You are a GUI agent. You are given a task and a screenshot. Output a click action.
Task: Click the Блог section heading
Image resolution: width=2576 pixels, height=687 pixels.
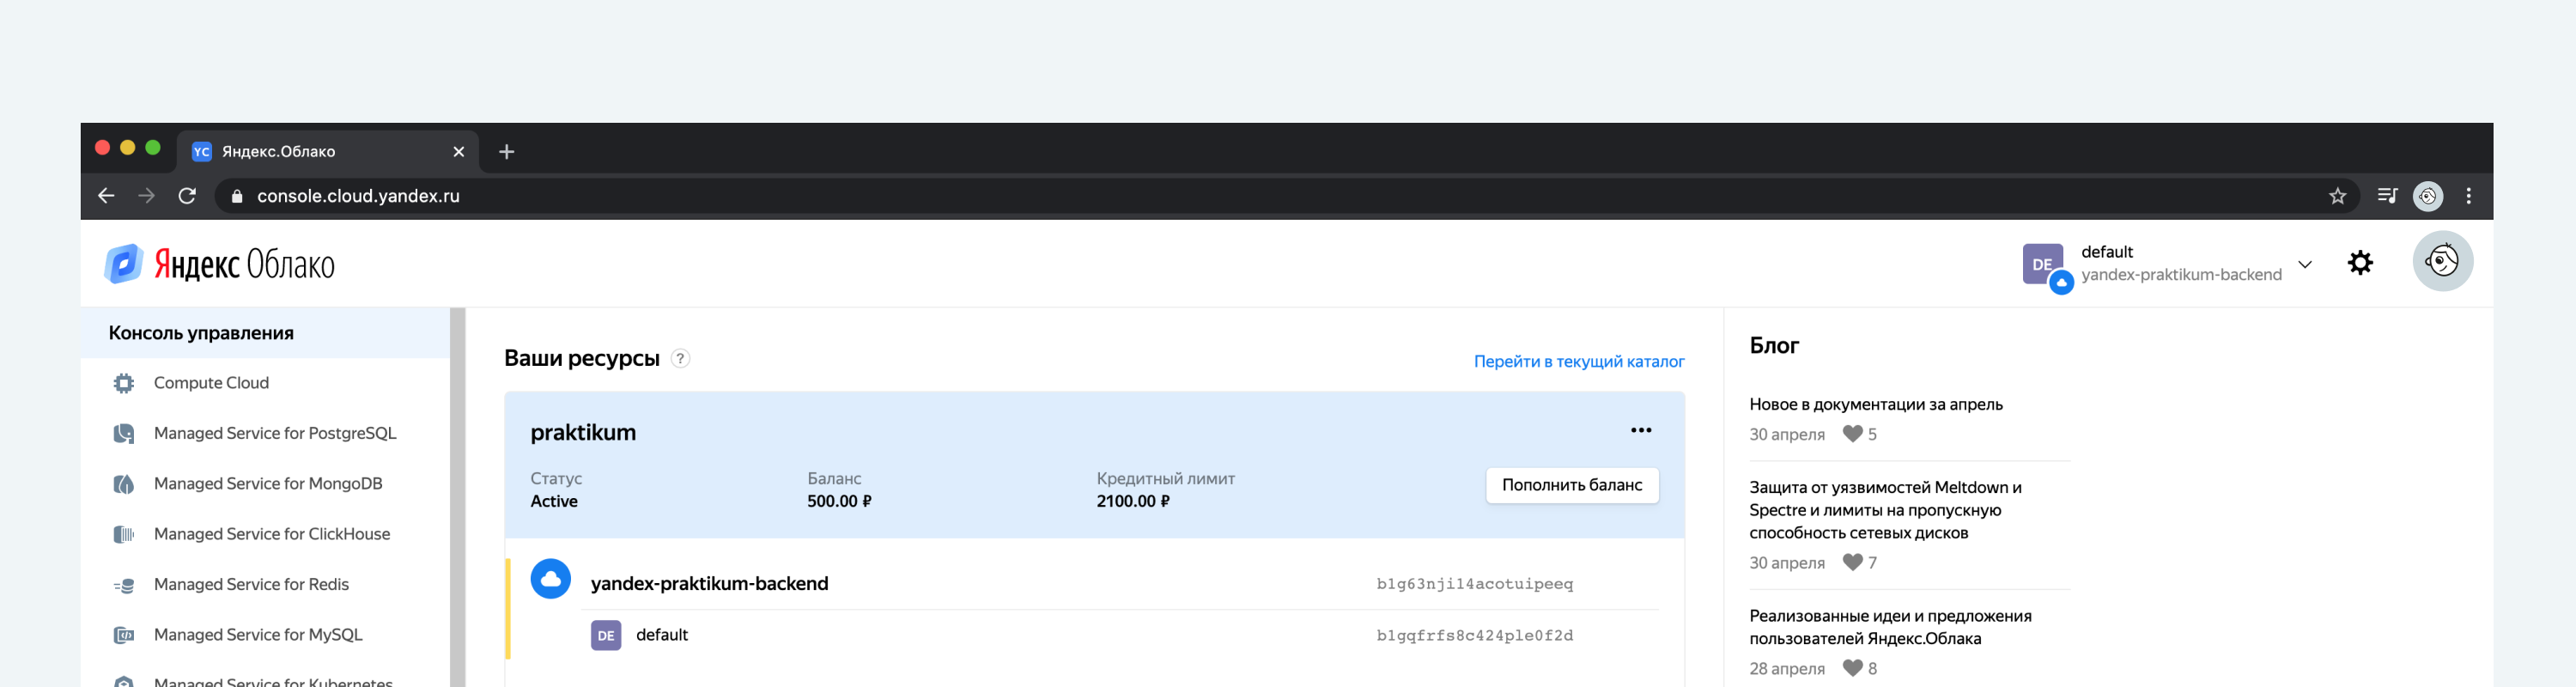pyautogui.click(x=1774, y=346)
